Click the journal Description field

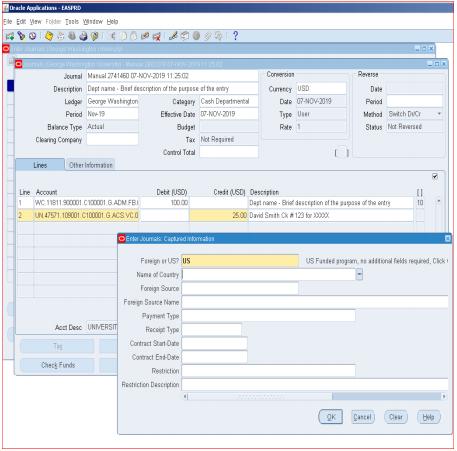point(172,89)
